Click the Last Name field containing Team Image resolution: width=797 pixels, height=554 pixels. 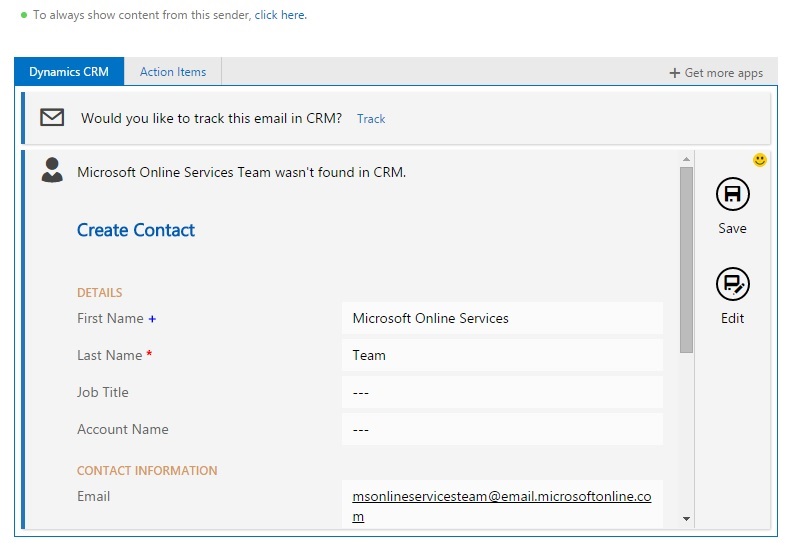click(x=502, y=355)
